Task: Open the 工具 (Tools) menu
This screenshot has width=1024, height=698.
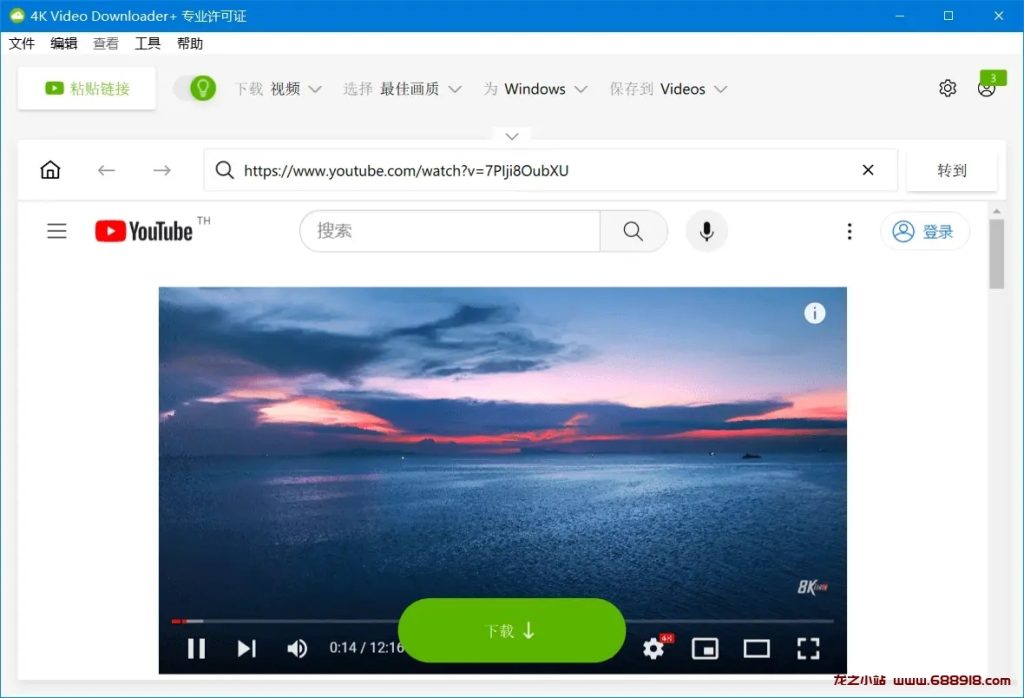Action: click(x=148, y=43)
